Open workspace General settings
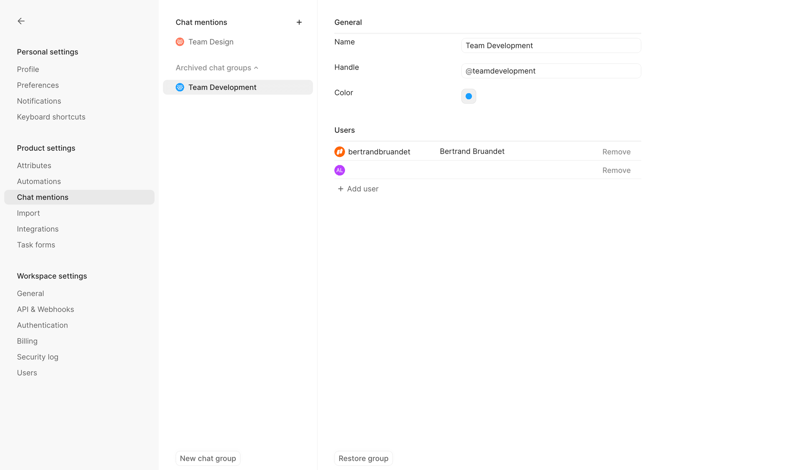Screen dimensions: 800x470 [x=31, y=293]
